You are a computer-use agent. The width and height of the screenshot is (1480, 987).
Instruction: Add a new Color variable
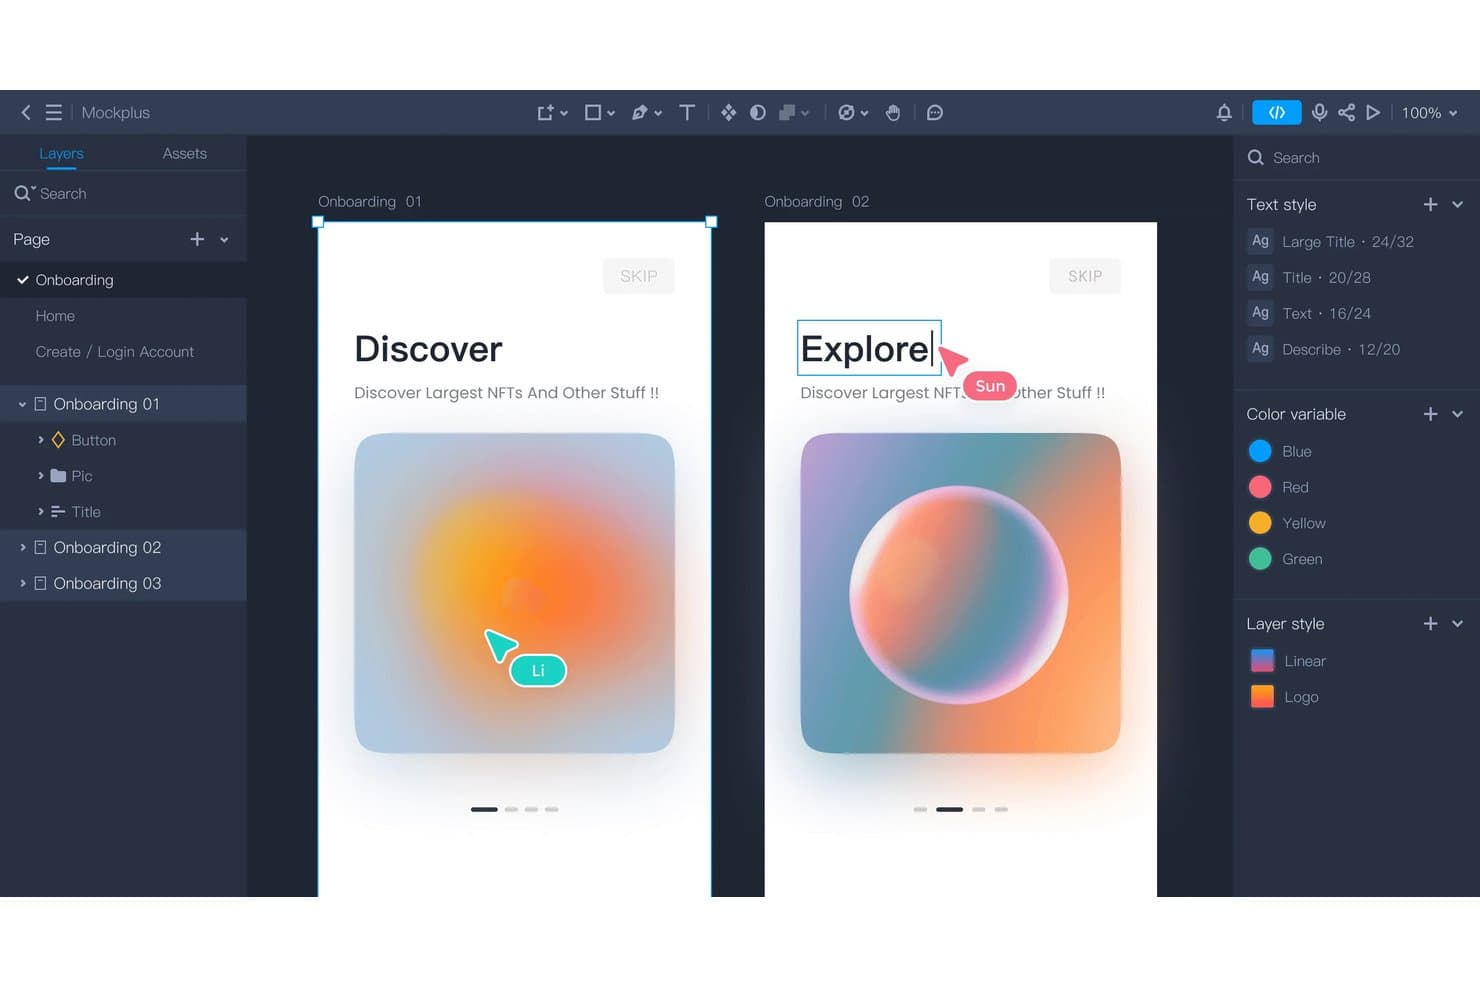1430,414
